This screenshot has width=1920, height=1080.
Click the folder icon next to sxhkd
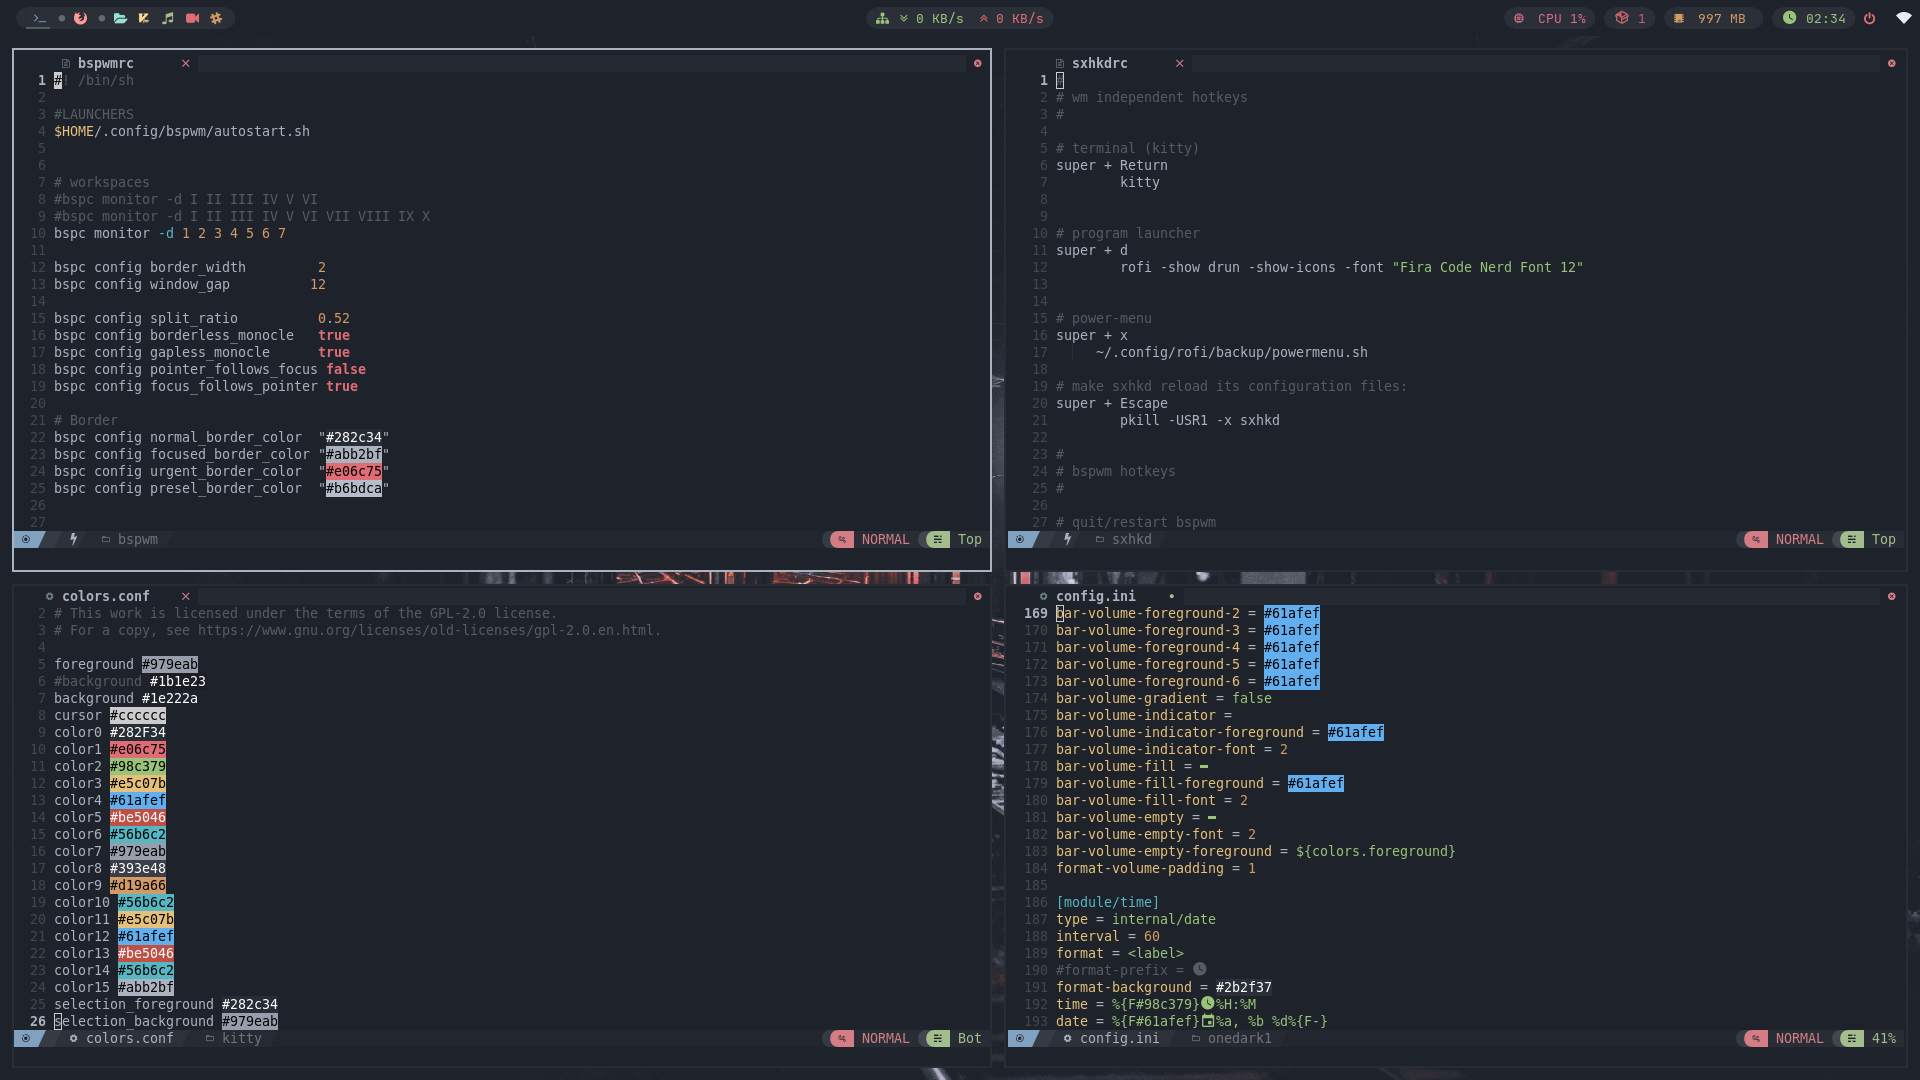1100,539
